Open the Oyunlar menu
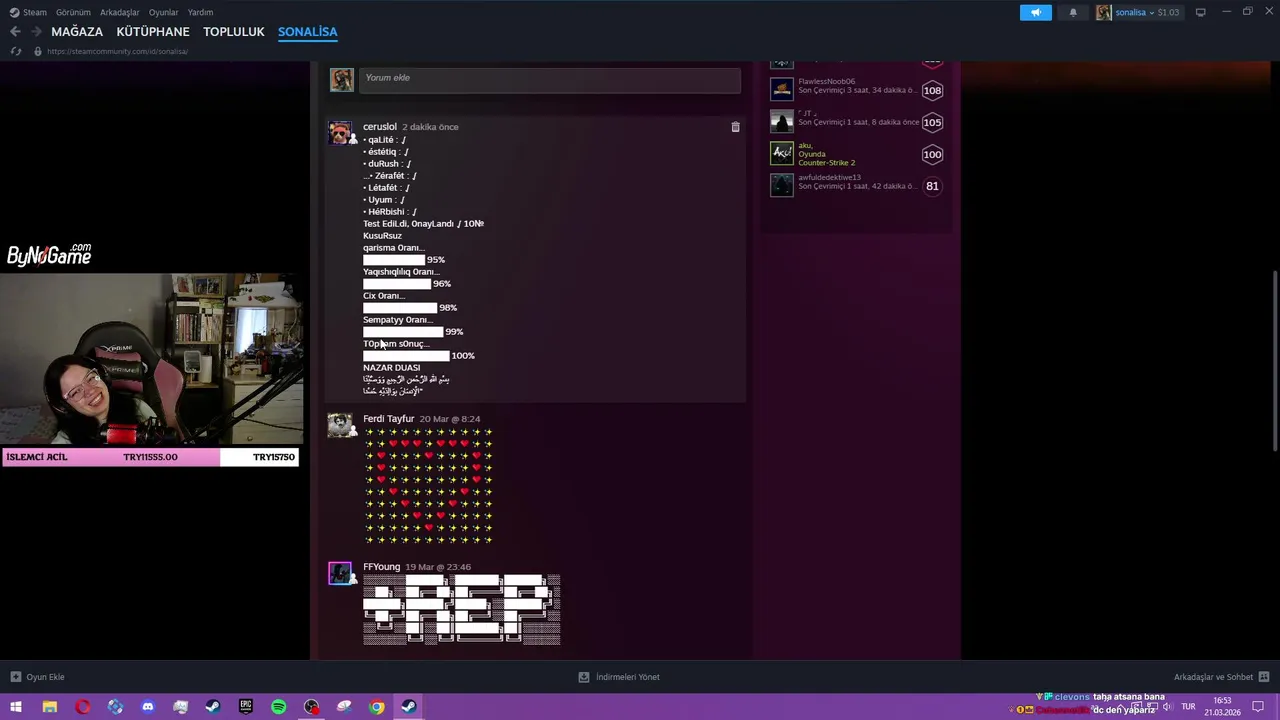 164,12
